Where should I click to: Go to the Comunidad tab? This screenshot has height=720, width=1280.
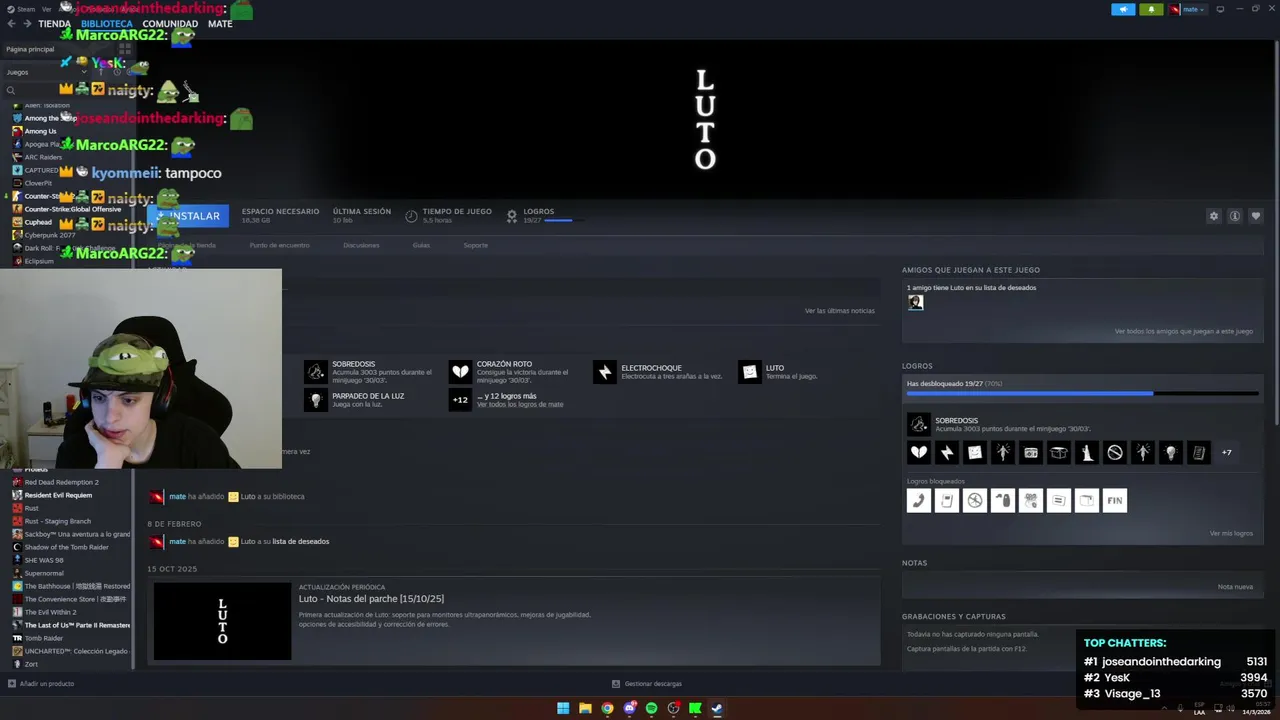pyautogui.click(x=170, y=24)
